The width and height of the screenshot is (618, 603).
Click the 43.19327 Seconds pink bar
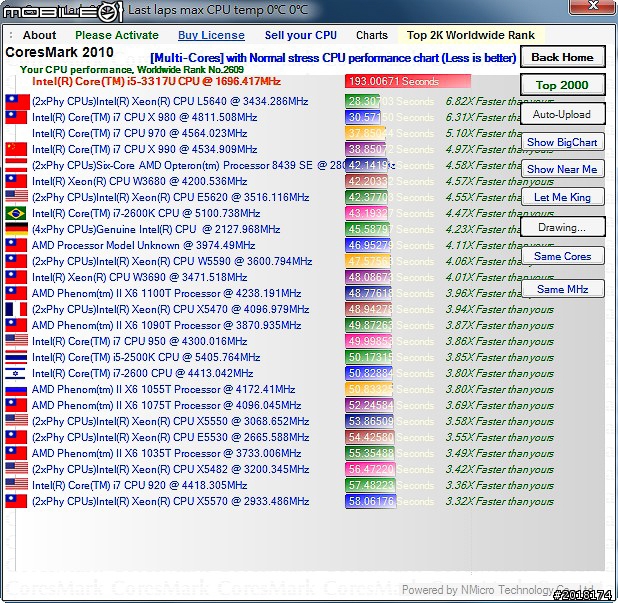367,213
